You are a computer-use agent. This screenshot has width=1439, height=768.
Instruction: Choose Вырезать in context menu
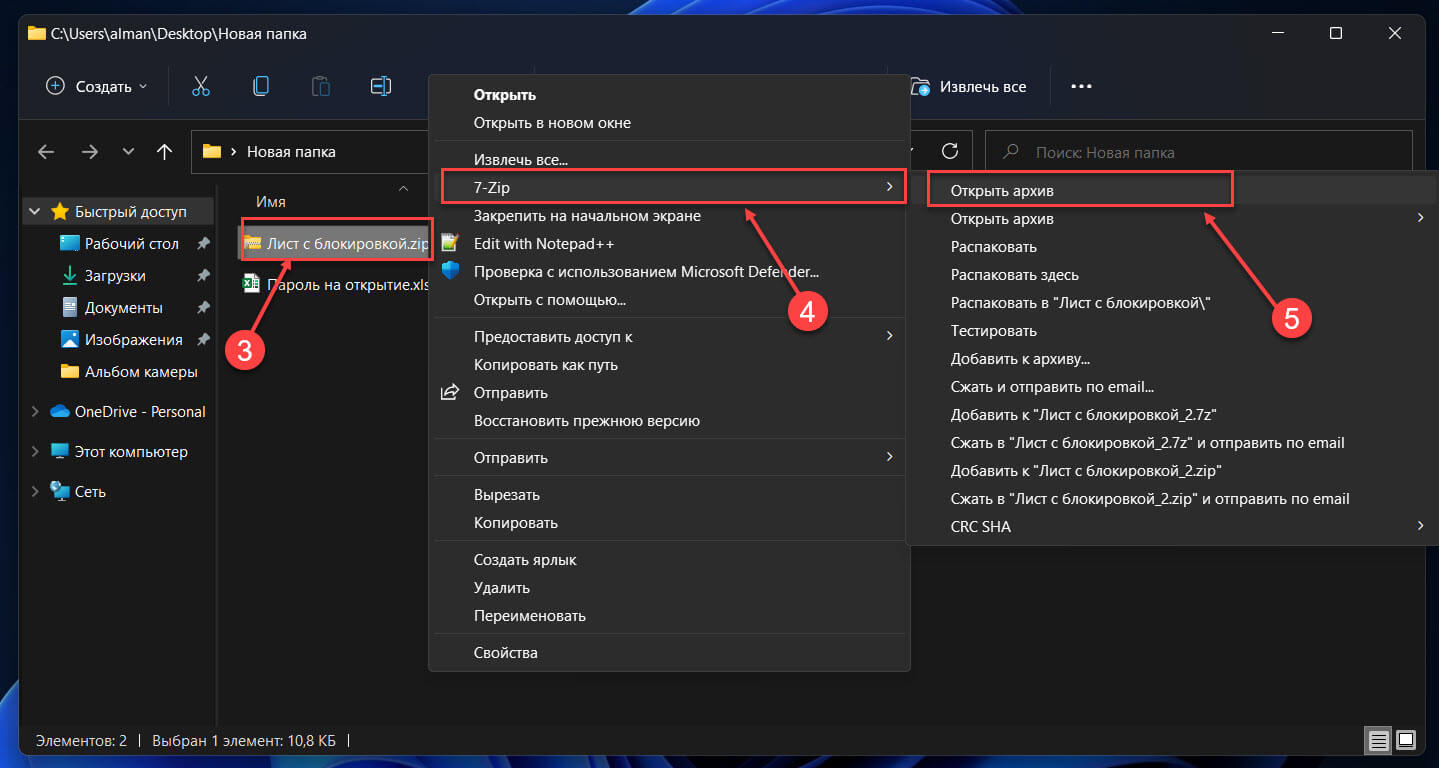pos(669,495)
